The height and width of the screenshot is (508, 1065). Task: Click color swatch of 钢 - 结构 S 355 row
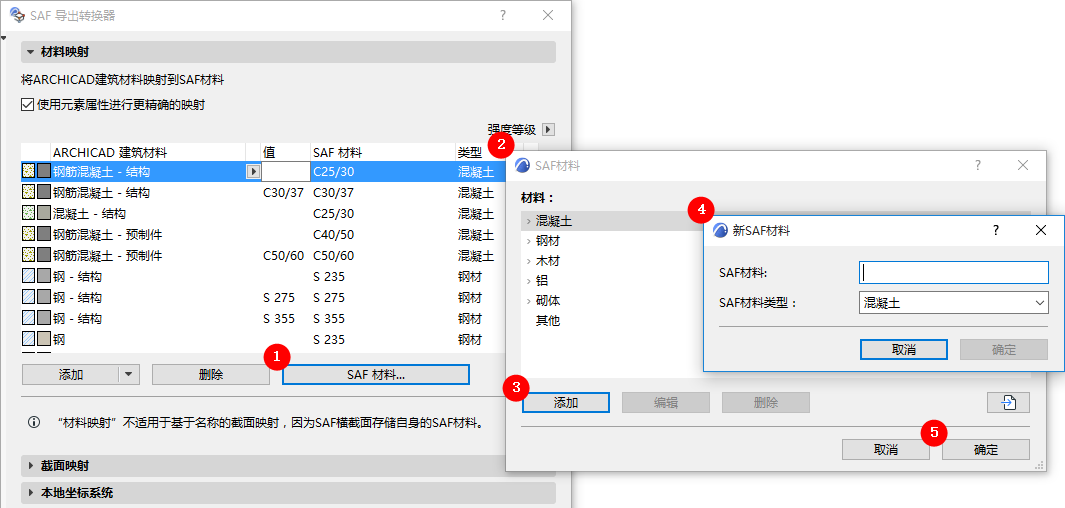coord(43,318)
